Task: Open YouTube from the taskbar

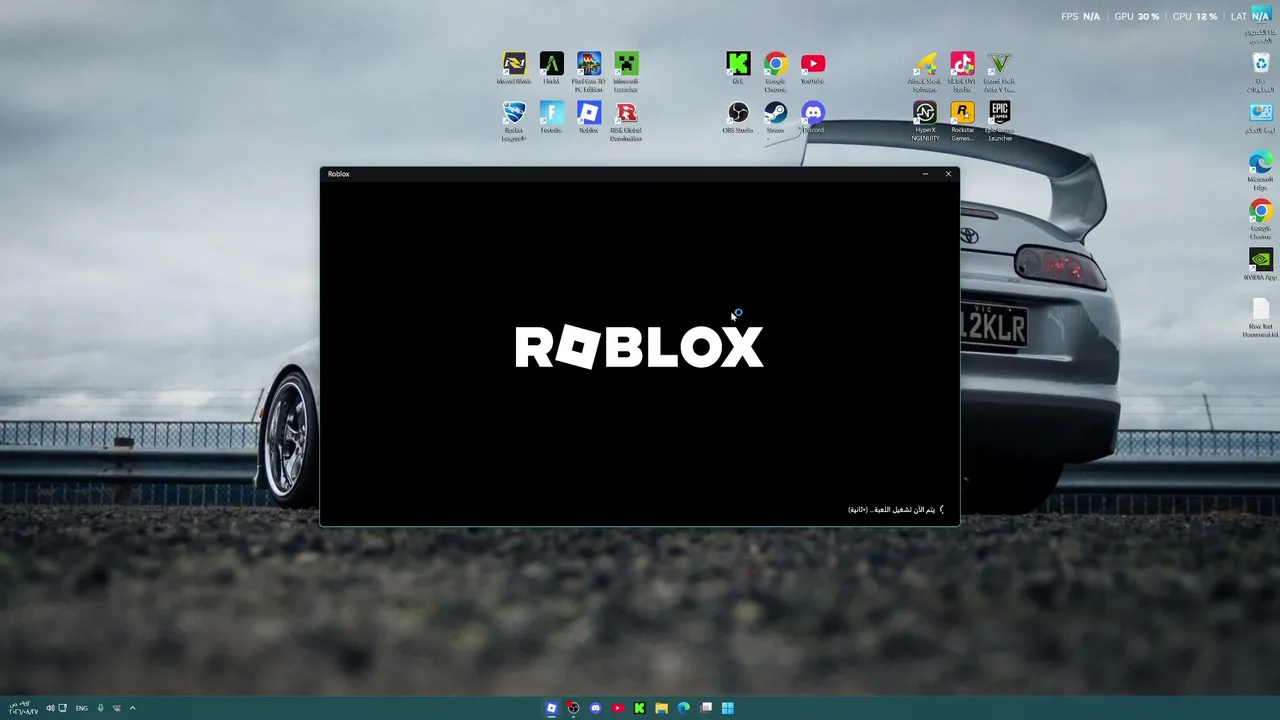Action: 617,708
